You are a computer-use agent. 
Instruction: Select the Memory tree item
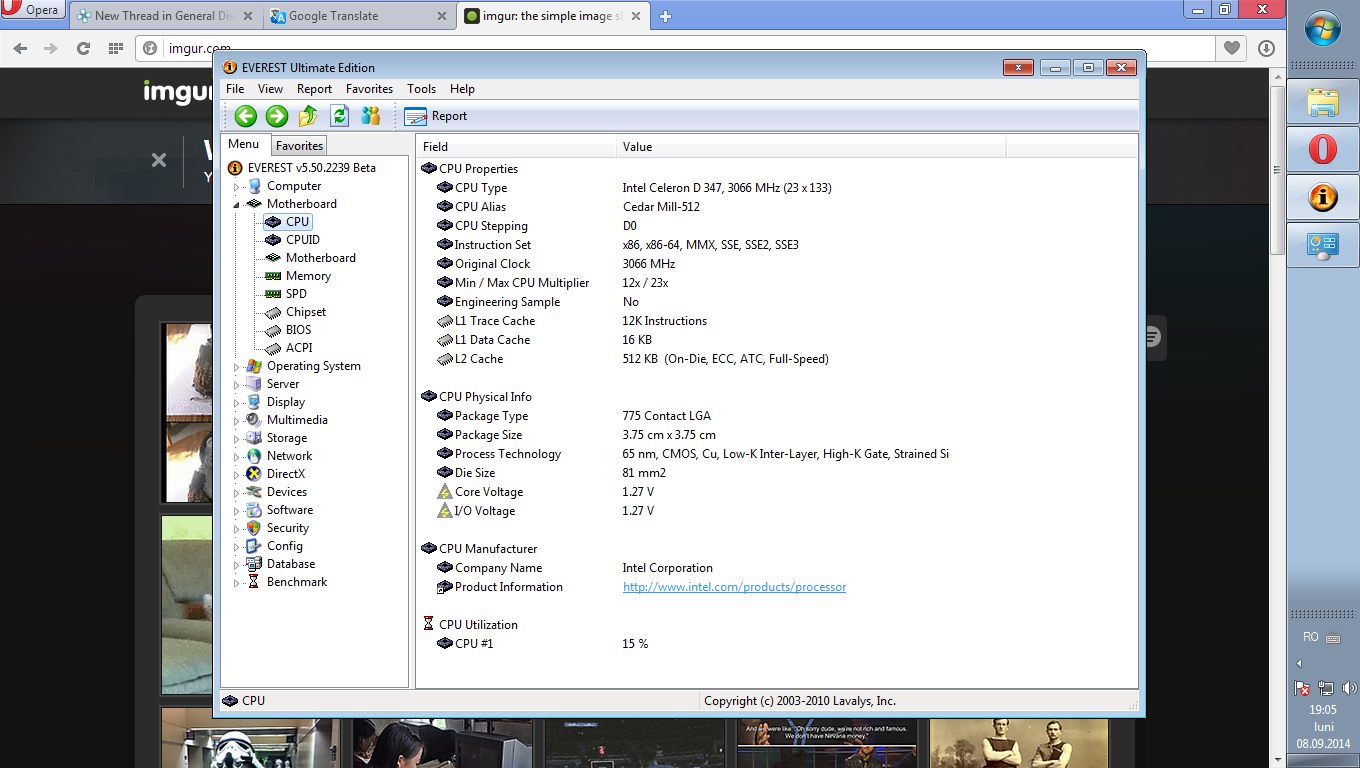point(308,276)
